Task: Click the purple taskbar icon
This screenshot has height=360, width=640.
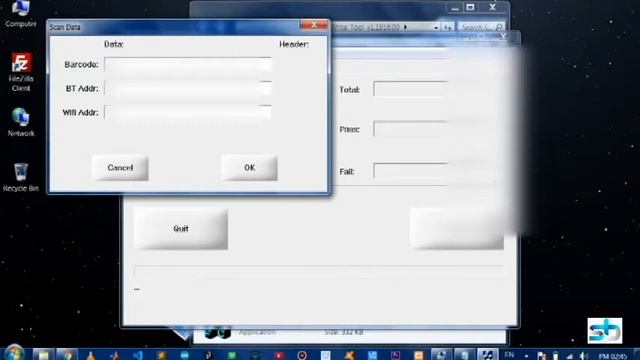Action: pyautogui.click(x=395, y=355)
